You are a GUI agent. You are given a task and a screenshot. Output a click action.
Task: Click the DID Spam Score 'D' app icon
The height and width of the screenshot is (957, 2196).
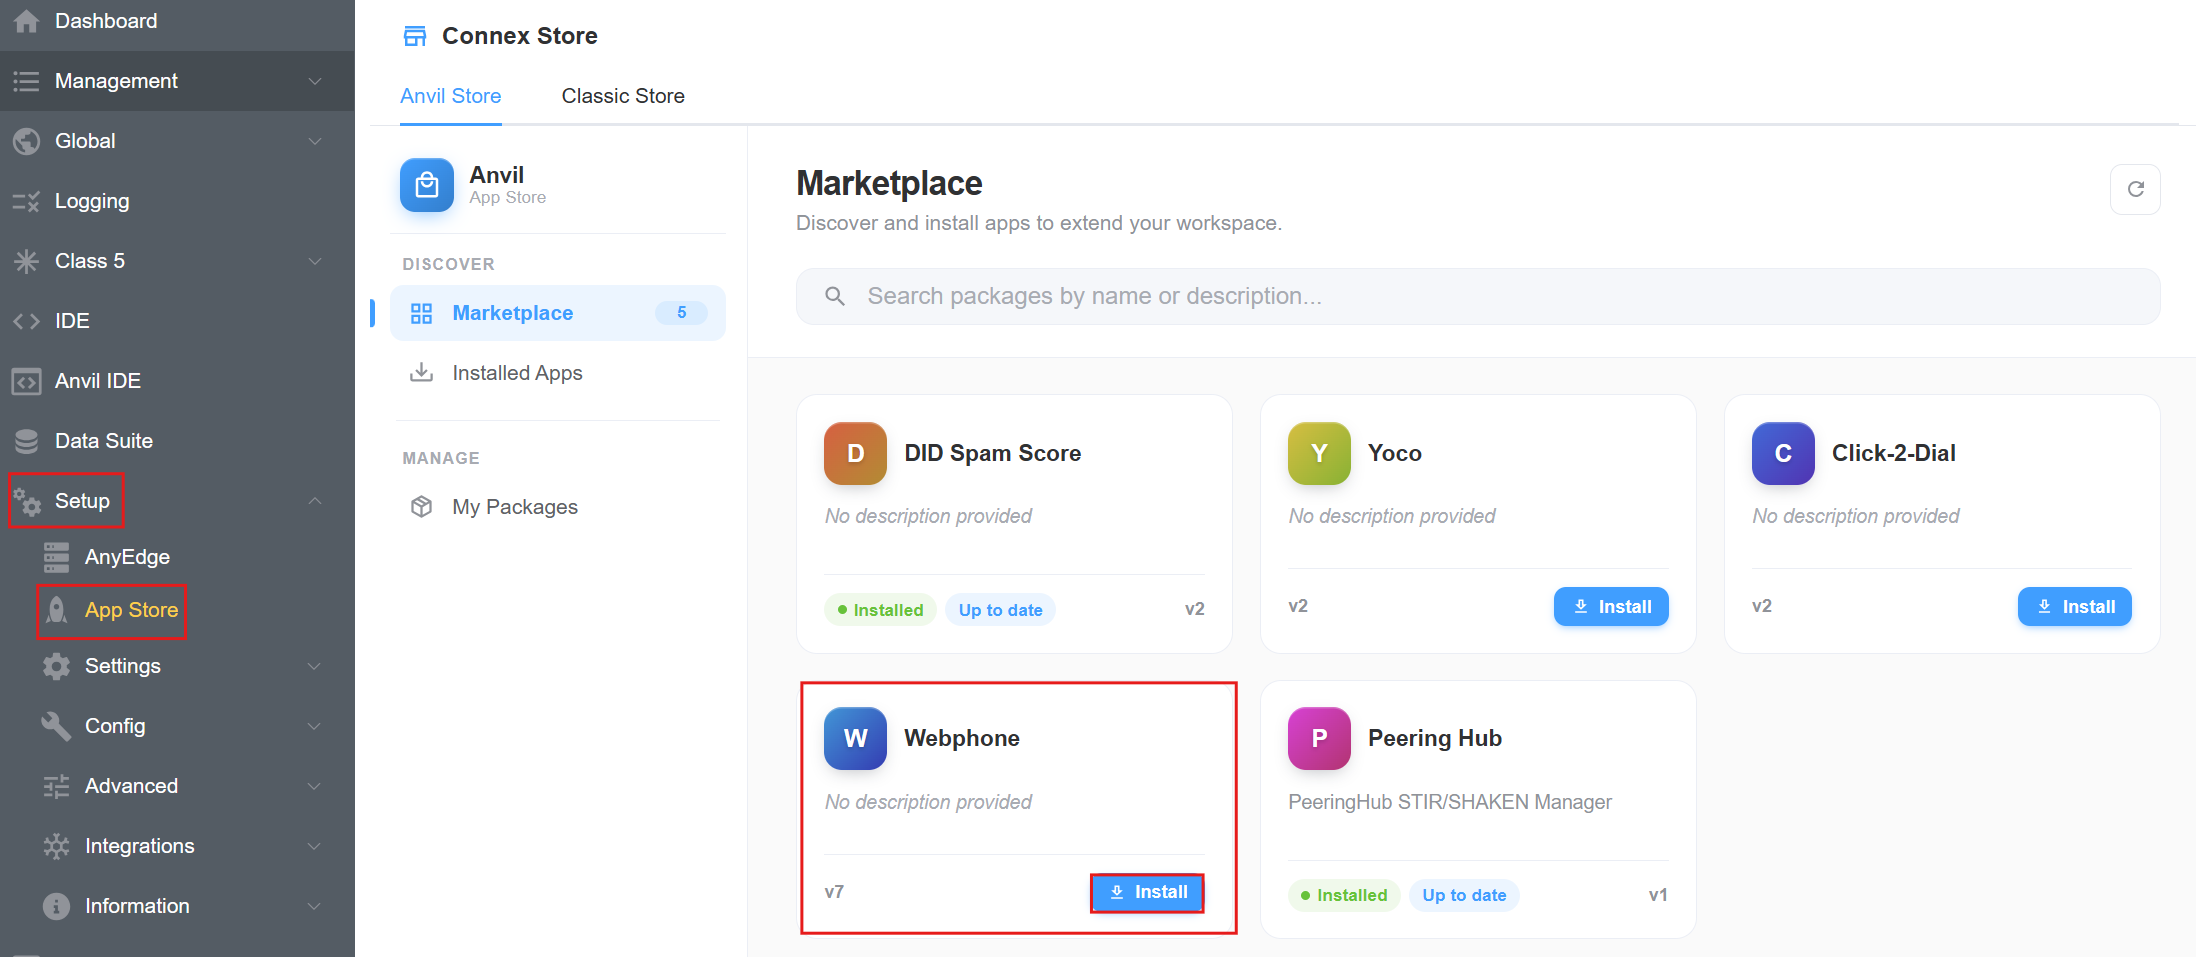click(855, 453)
